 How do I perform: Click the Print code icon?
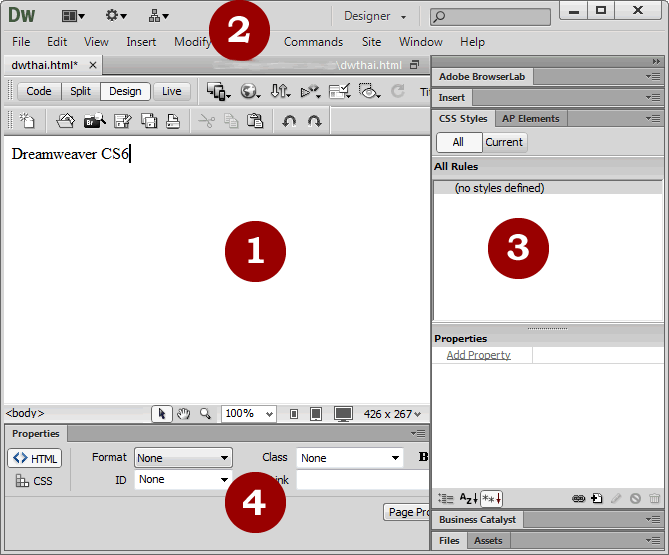[173, 121]
